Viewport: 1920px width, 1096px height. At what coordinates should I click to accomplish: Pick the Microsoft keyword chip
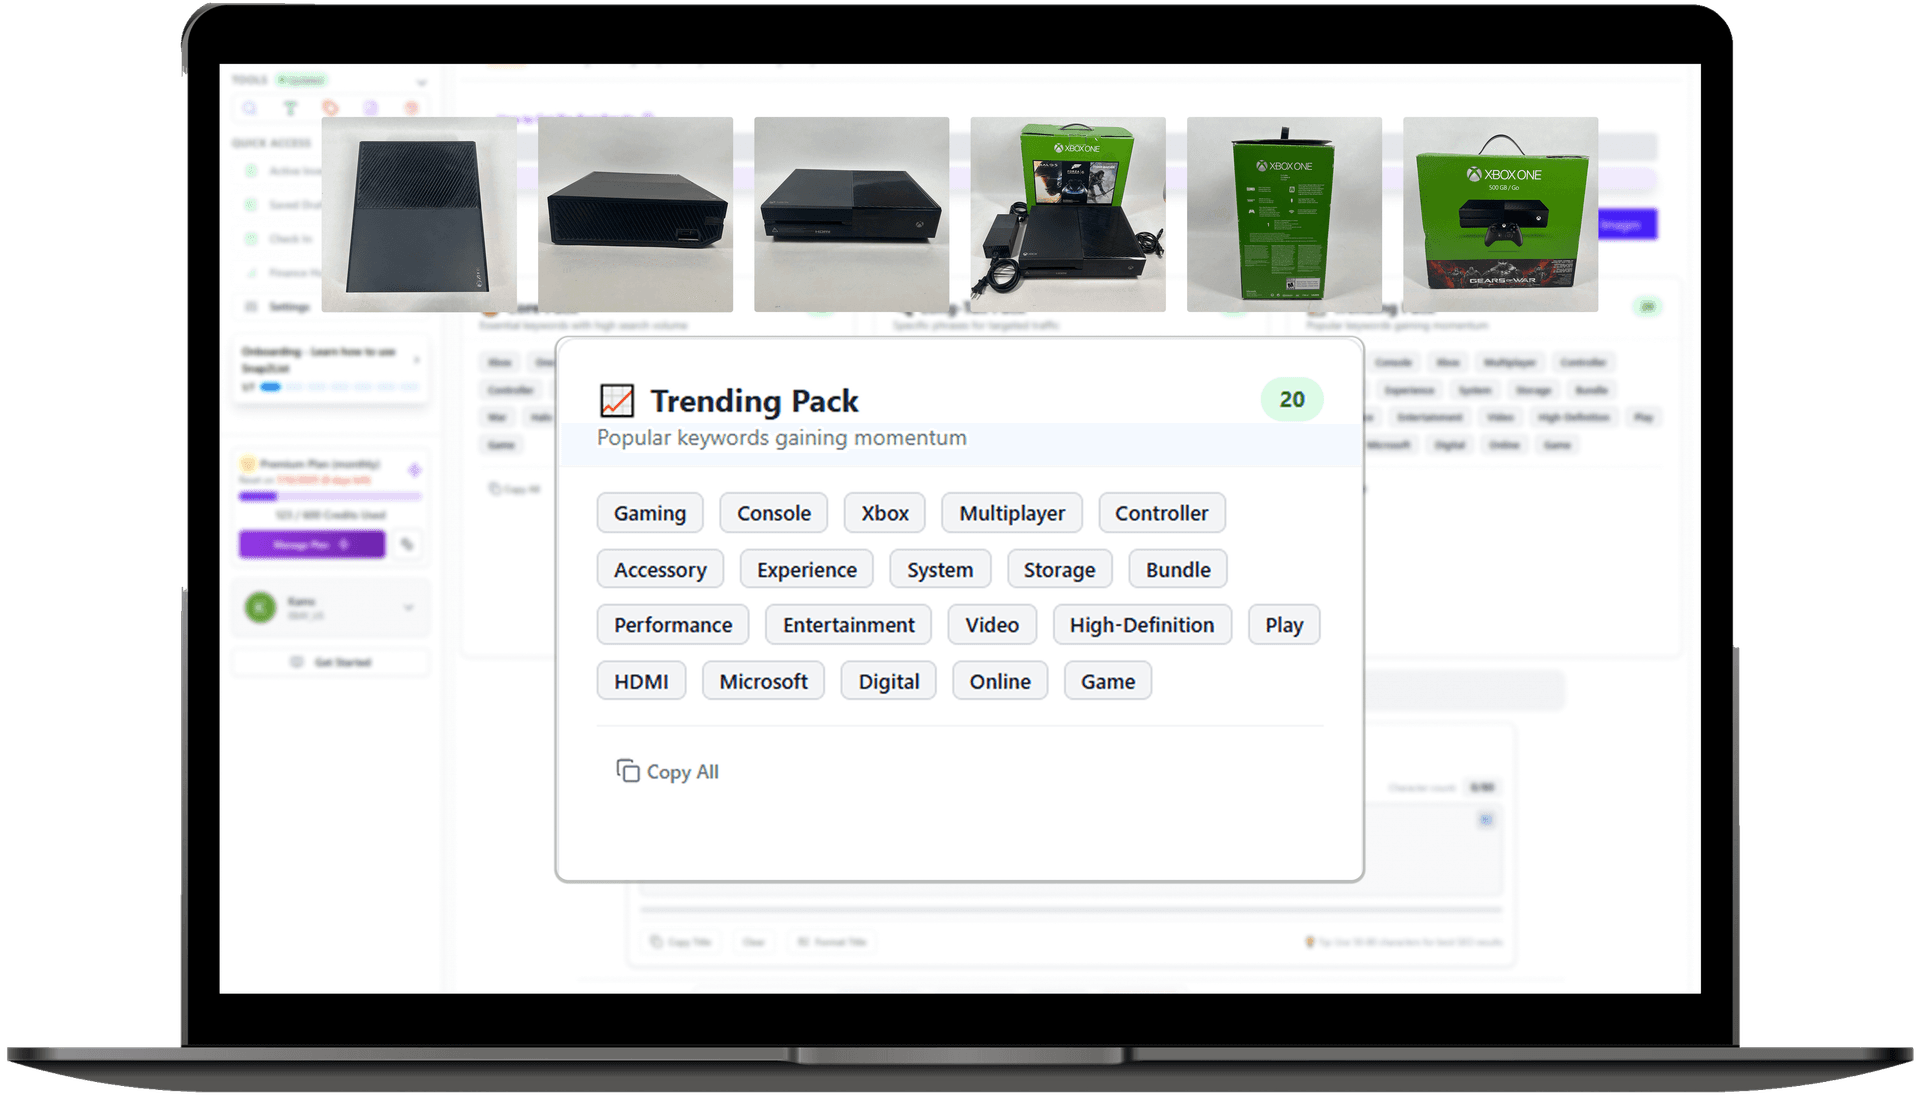coord(763,681)
